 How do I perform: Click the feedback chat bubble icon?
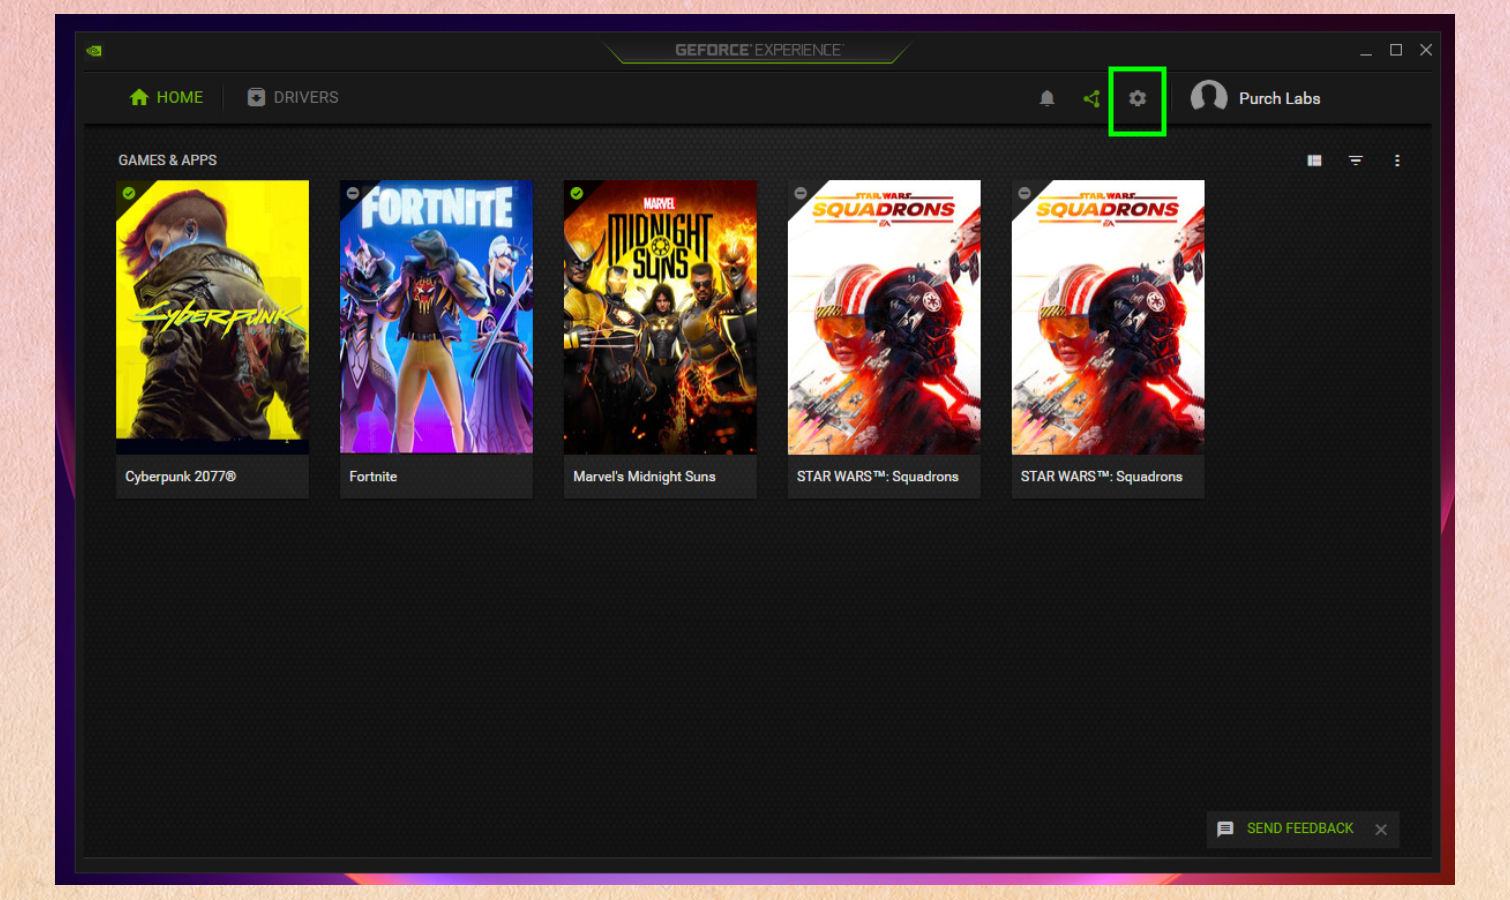1225,829
